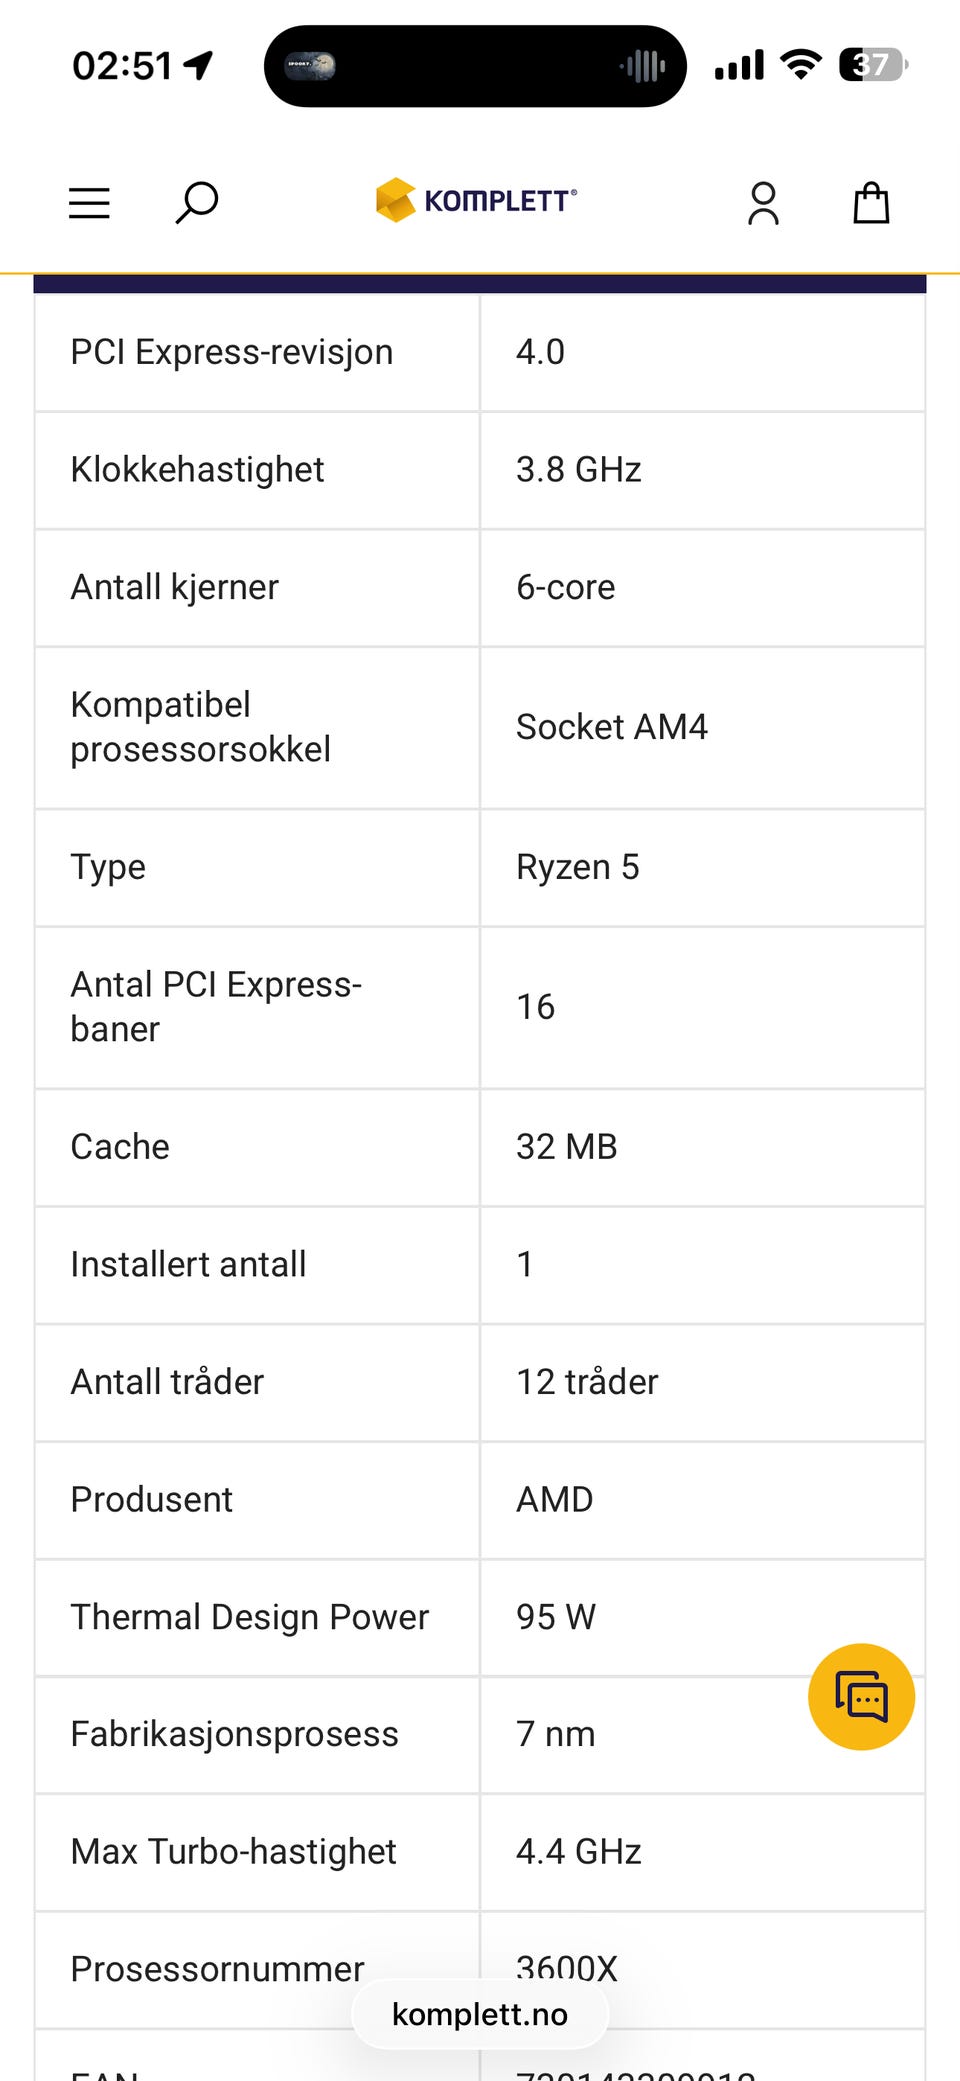
Task: Tap the Dynamic Island audio waveform
Action: (643, 67)
